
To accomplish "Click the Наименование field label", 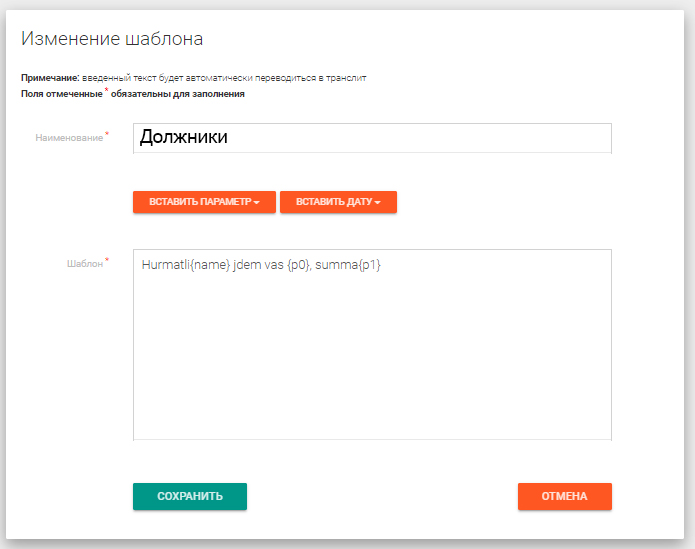I will pos(69,138).
